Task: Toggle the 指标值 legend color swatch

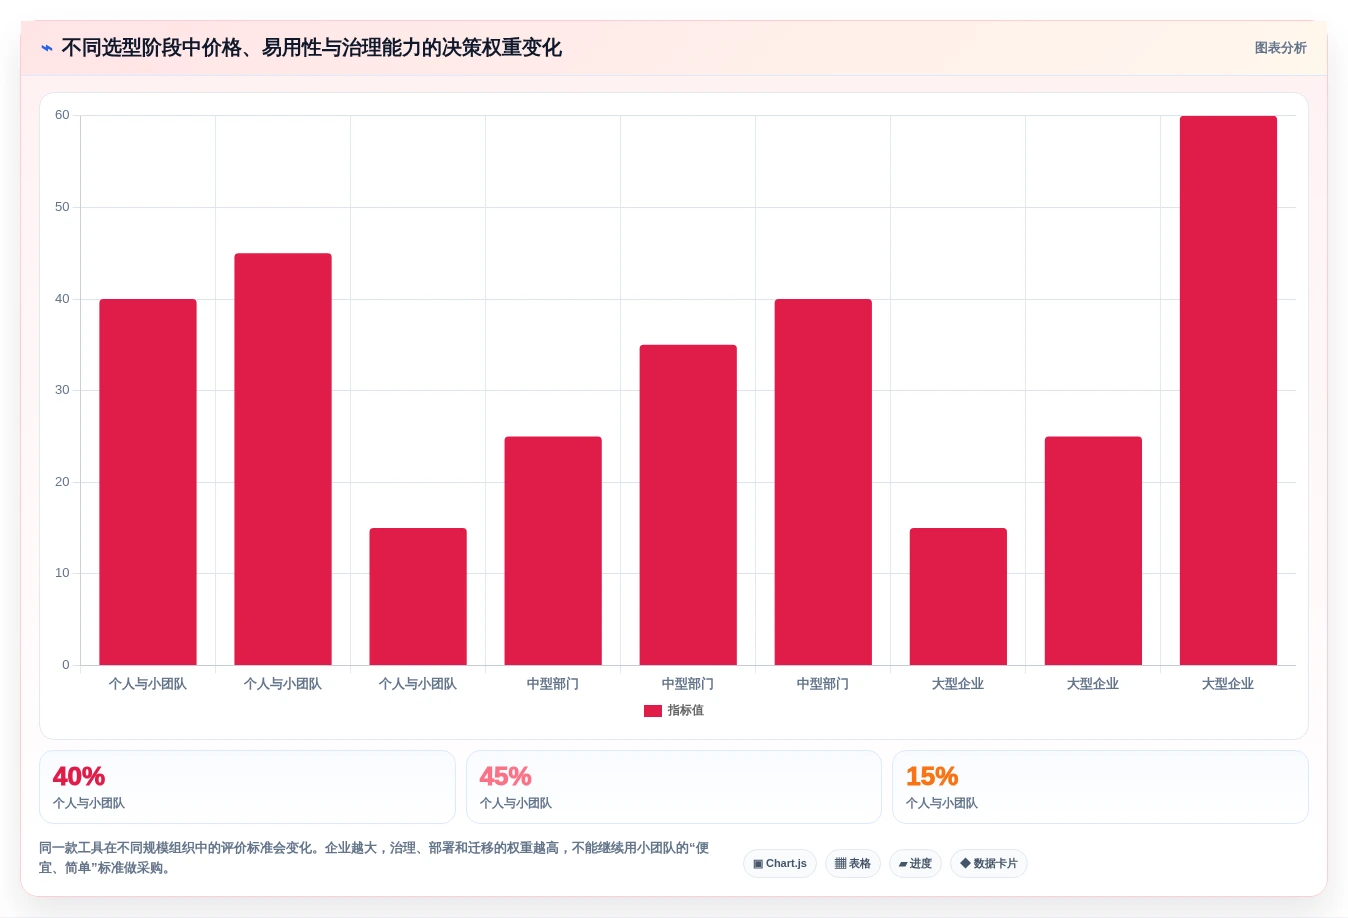Action: click(x=652, y=711)
